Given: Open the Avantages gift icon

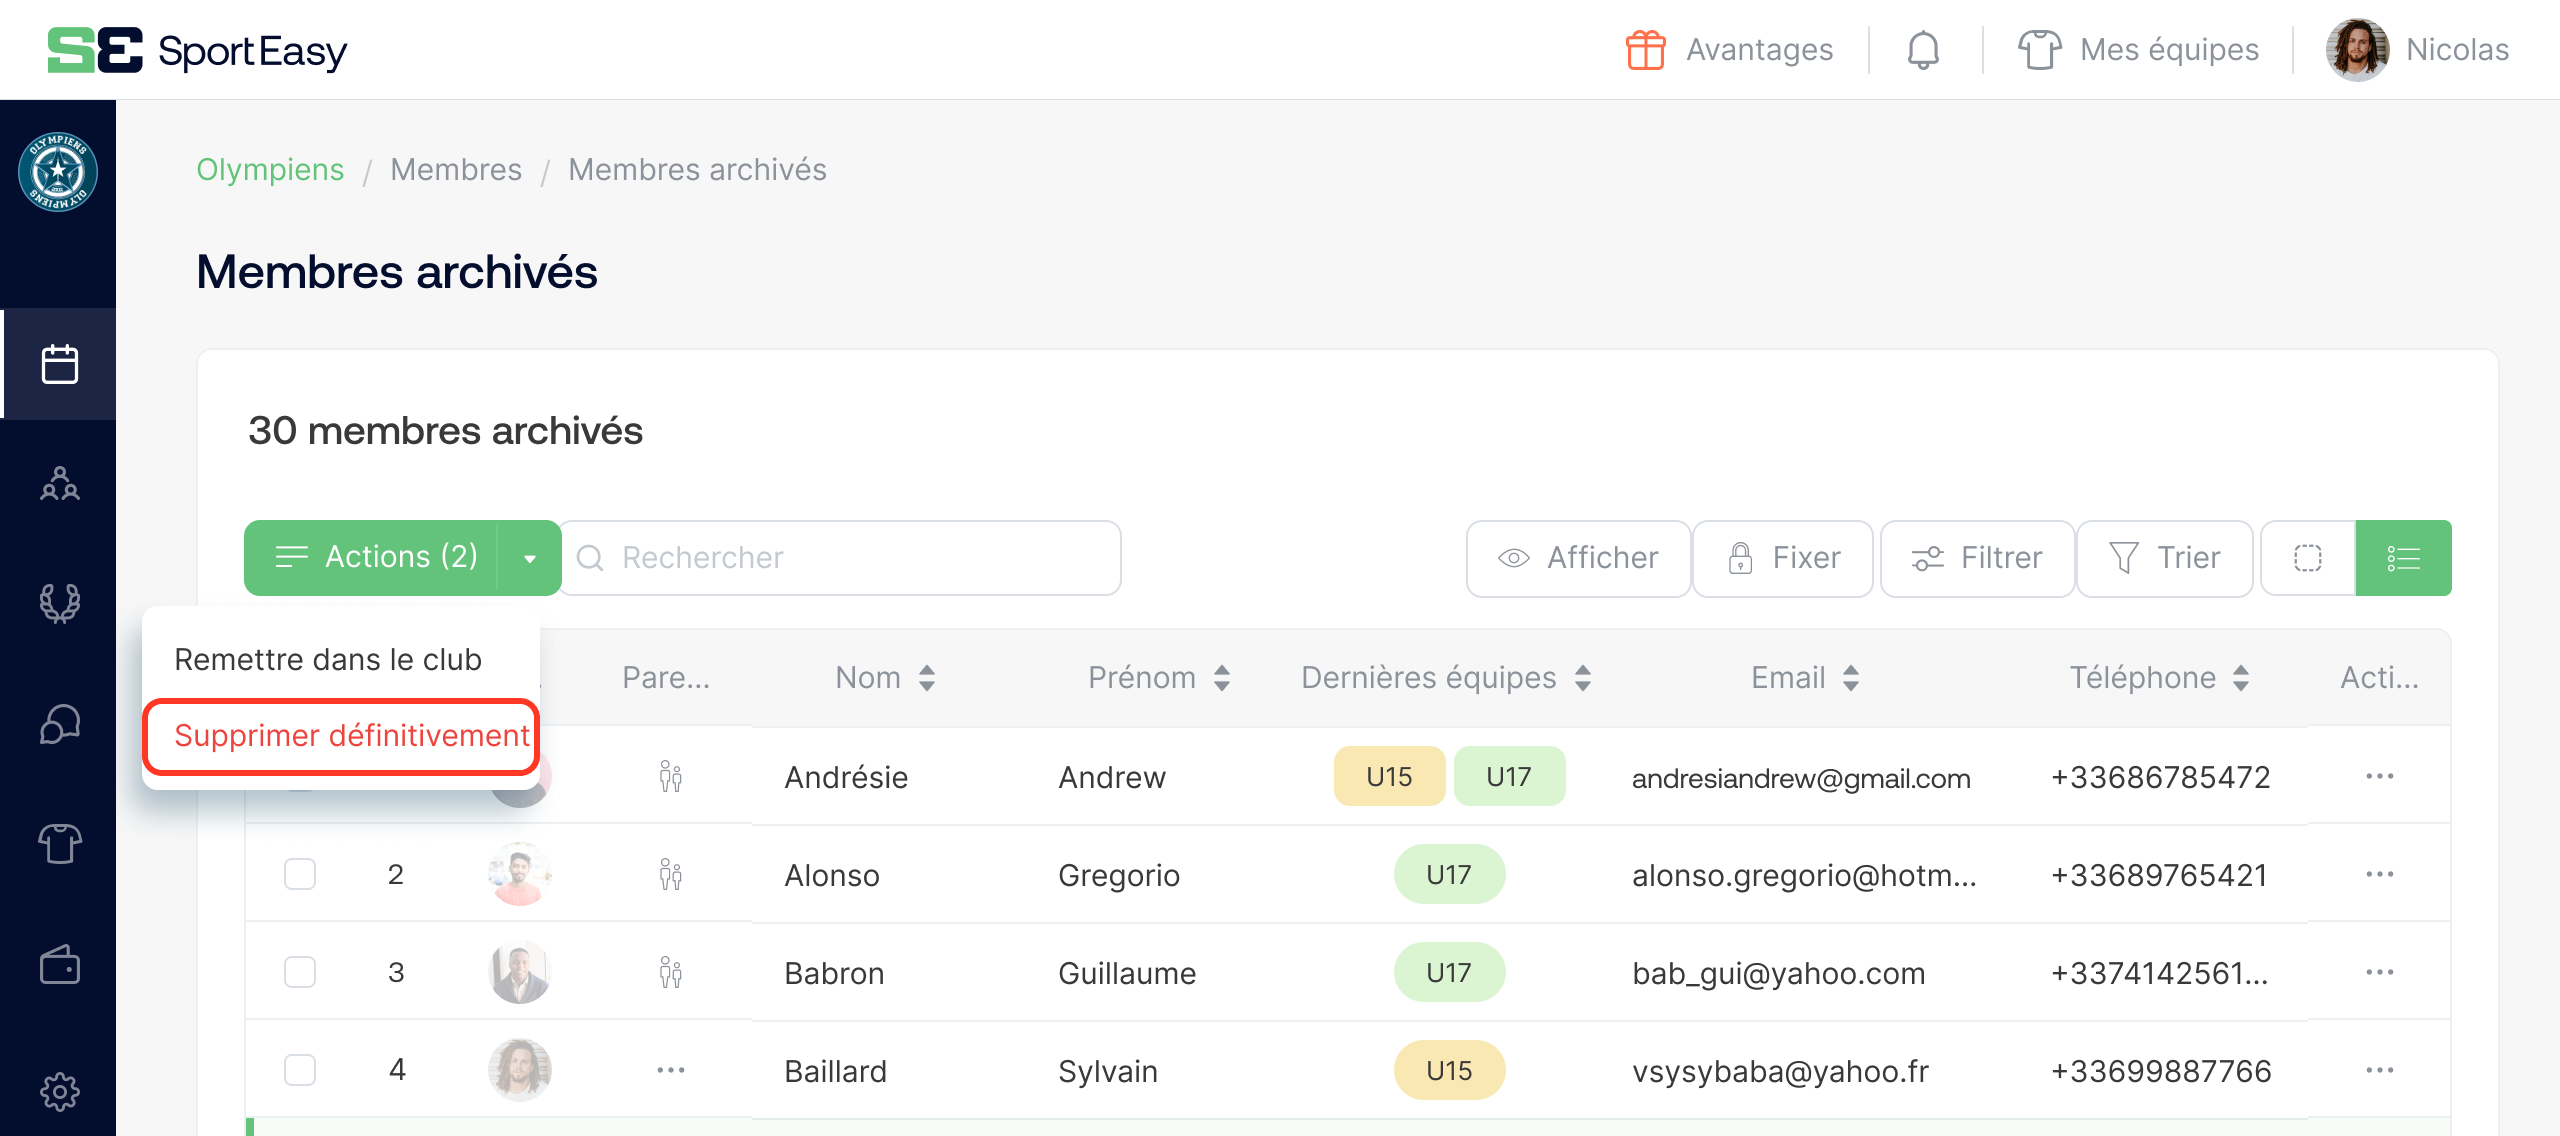Looking at the screenshot, I should [x=1643, y=49].
